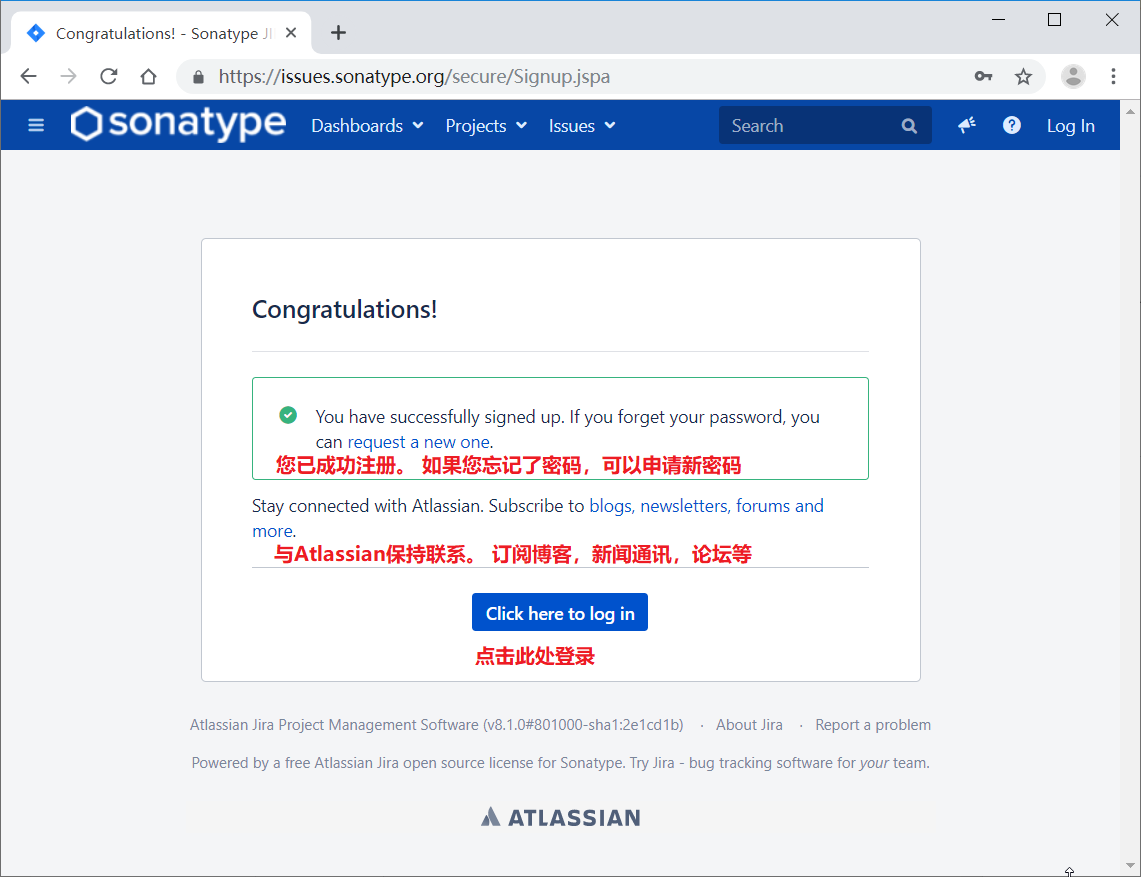Click the scrollbar up arrow
Image resolution: width=1141 pixels, height=877 pixels.
tap(1130, 111)
